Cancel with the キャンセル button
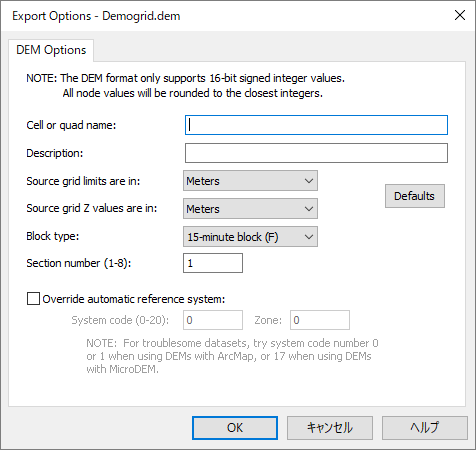This screenshot has height=450, width=476. [x=330, y=428]
